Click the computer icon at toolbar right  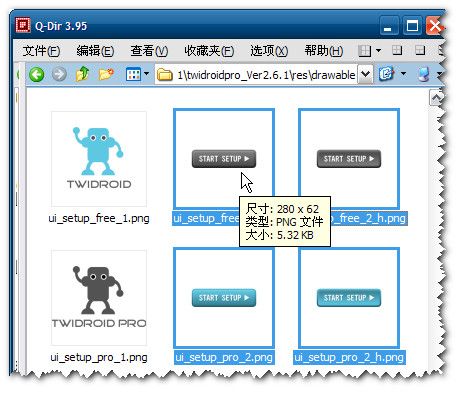[x=424, y=74]
